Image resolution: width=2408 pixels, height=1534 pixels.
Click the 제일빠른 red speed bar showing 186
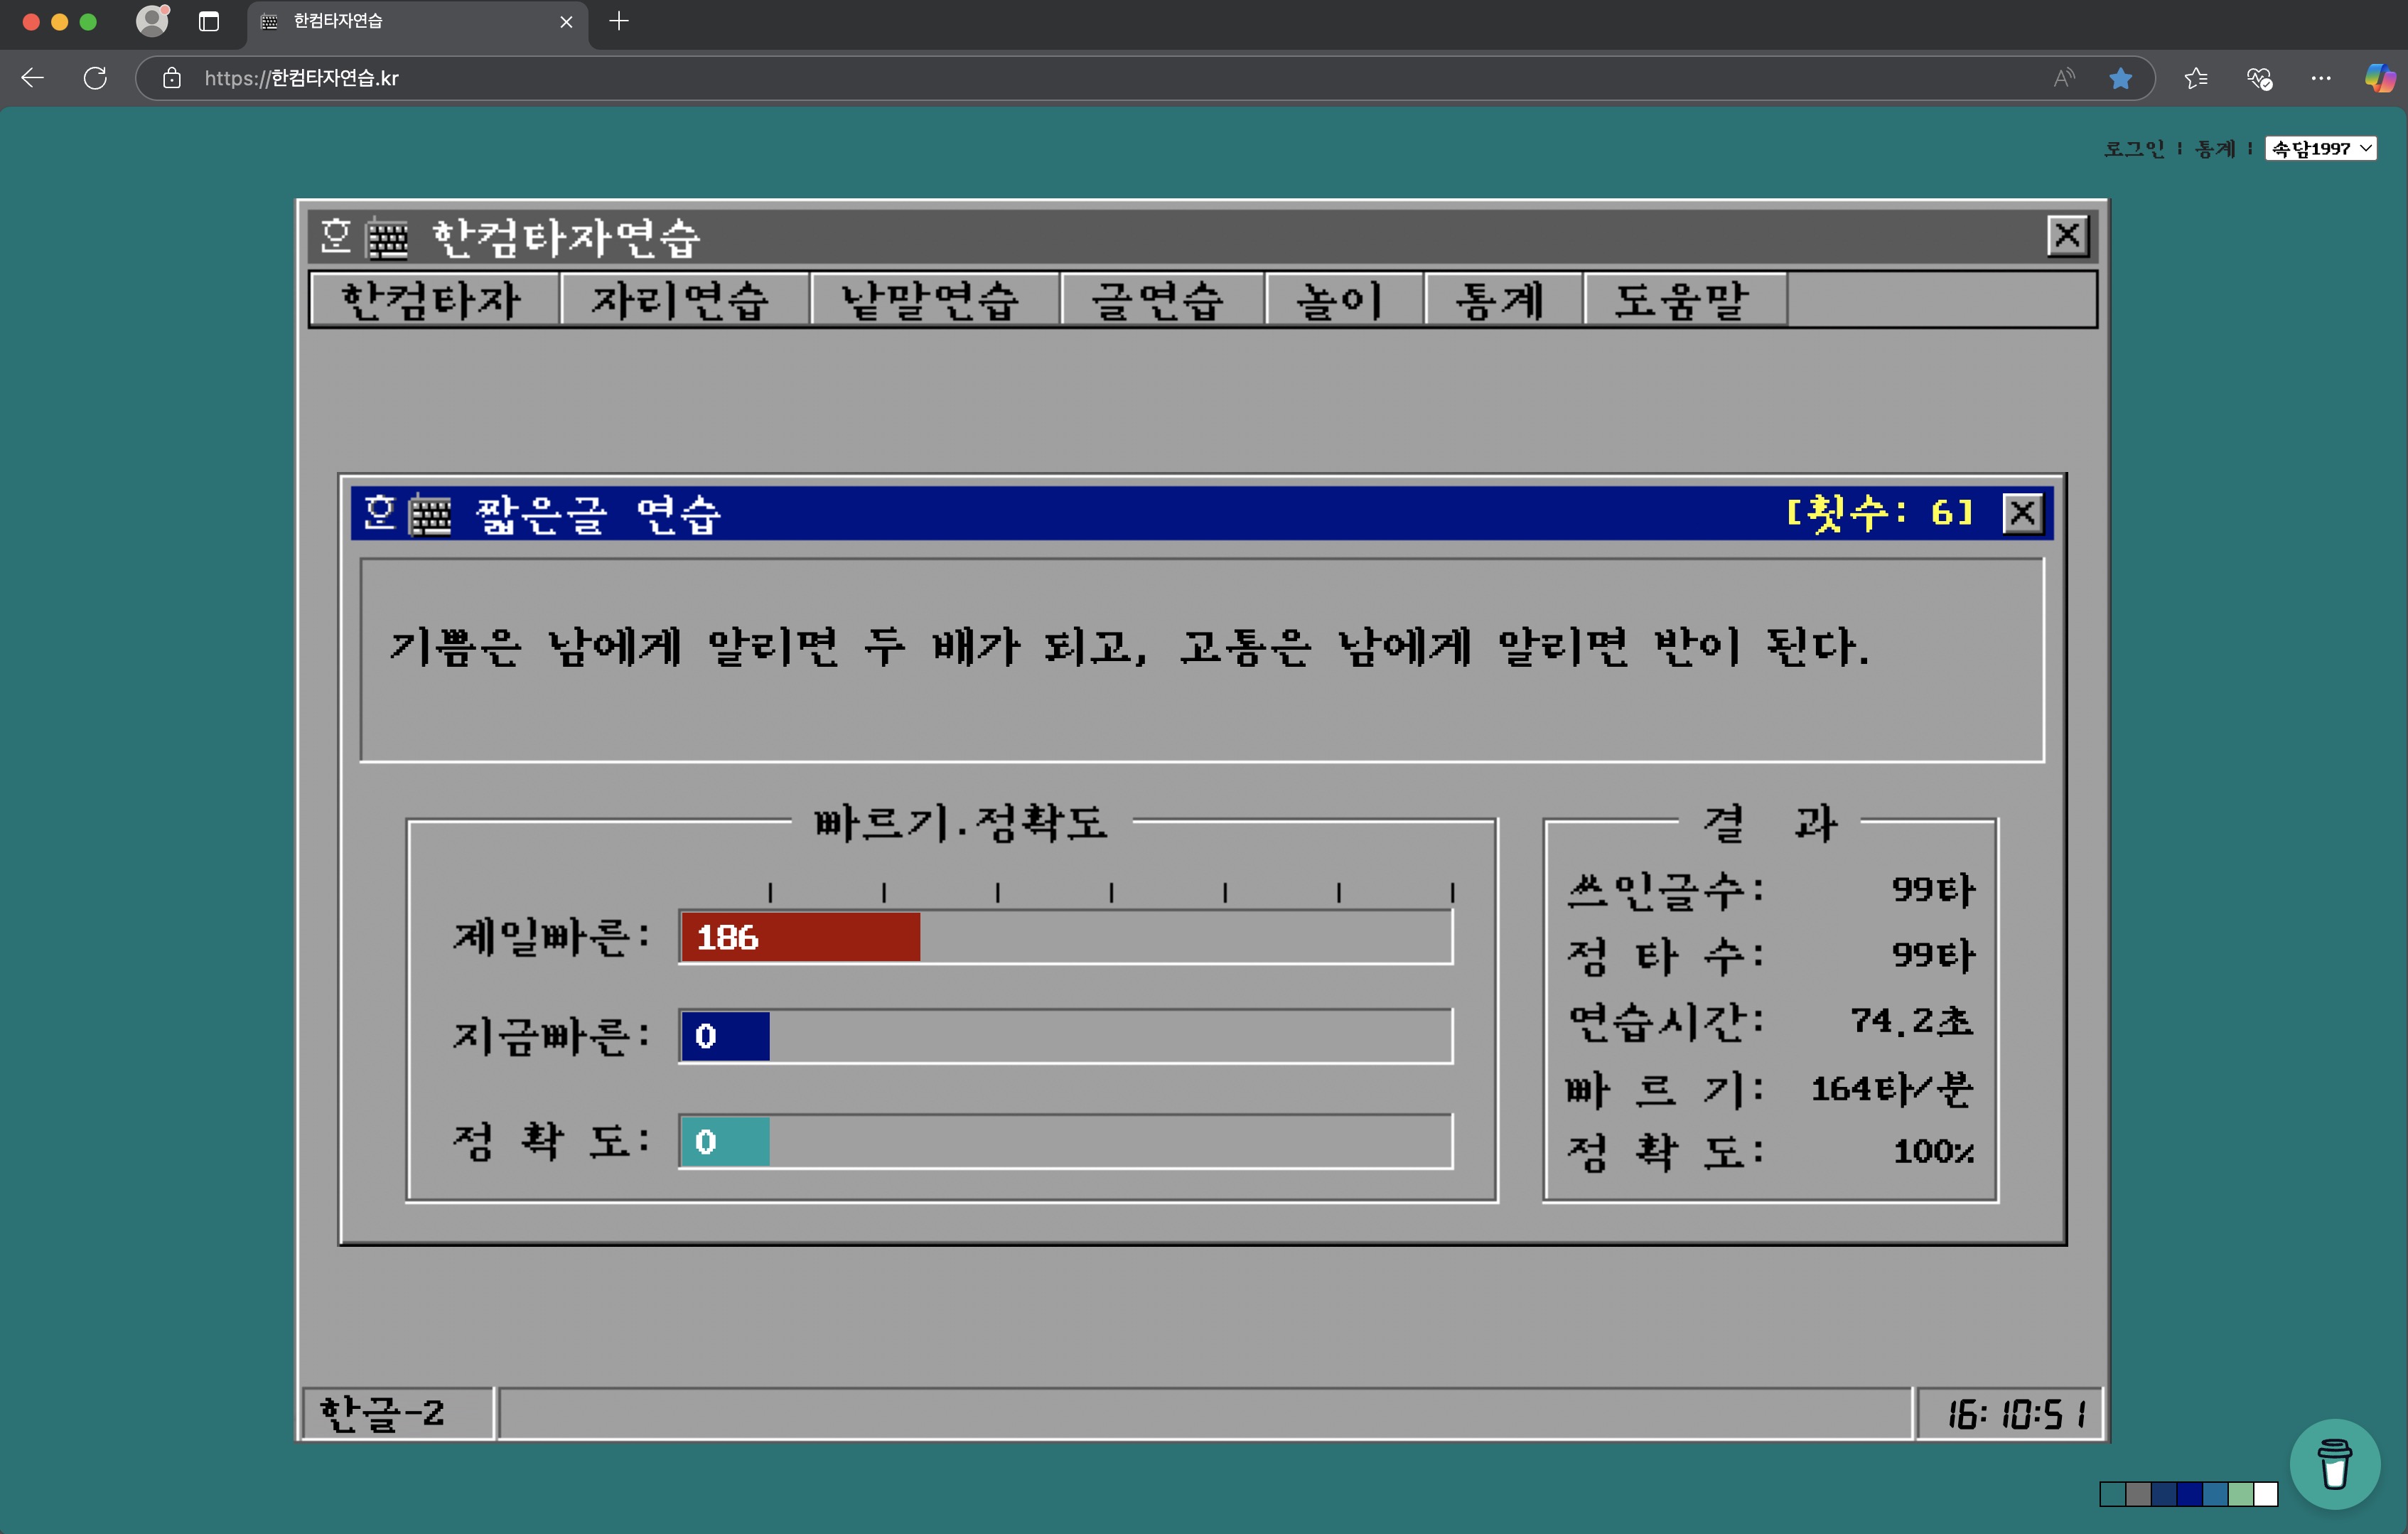click(x=800, y=937)
